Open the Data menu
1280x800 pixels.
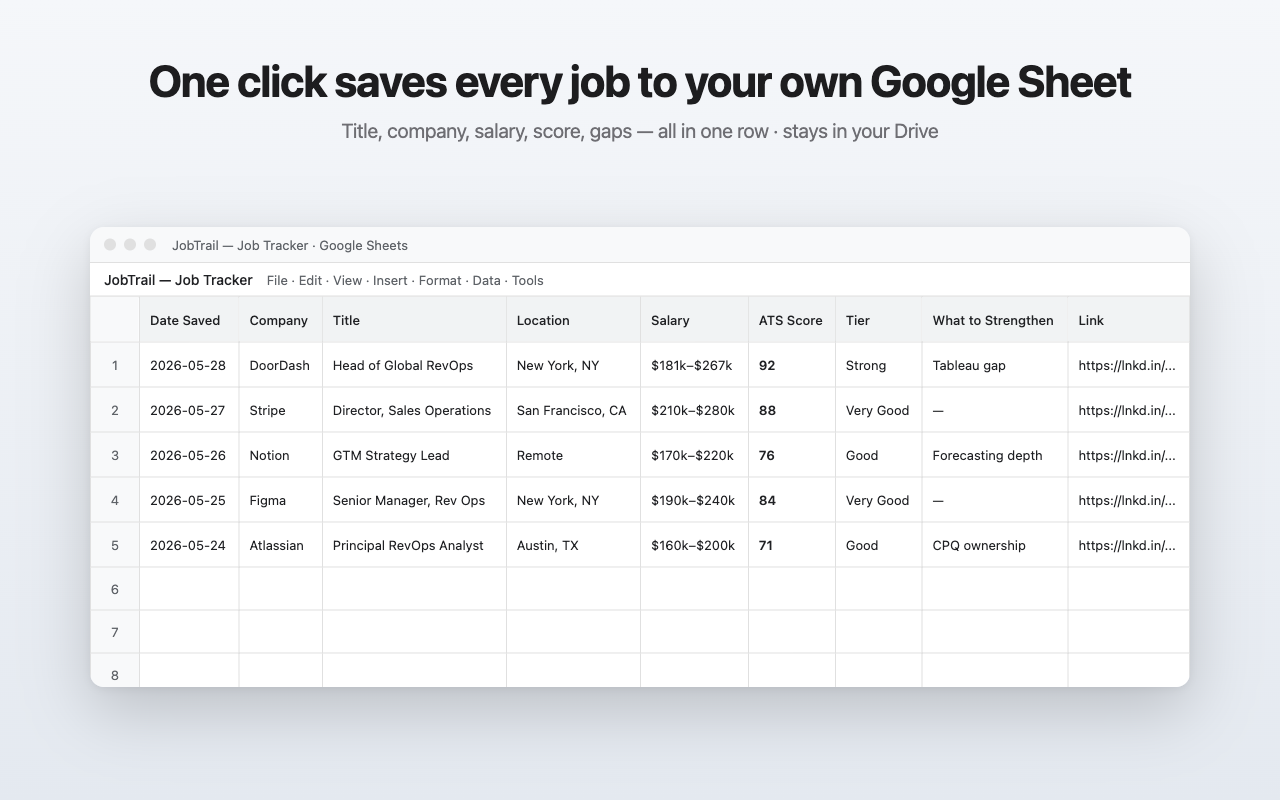coord(486,281)
